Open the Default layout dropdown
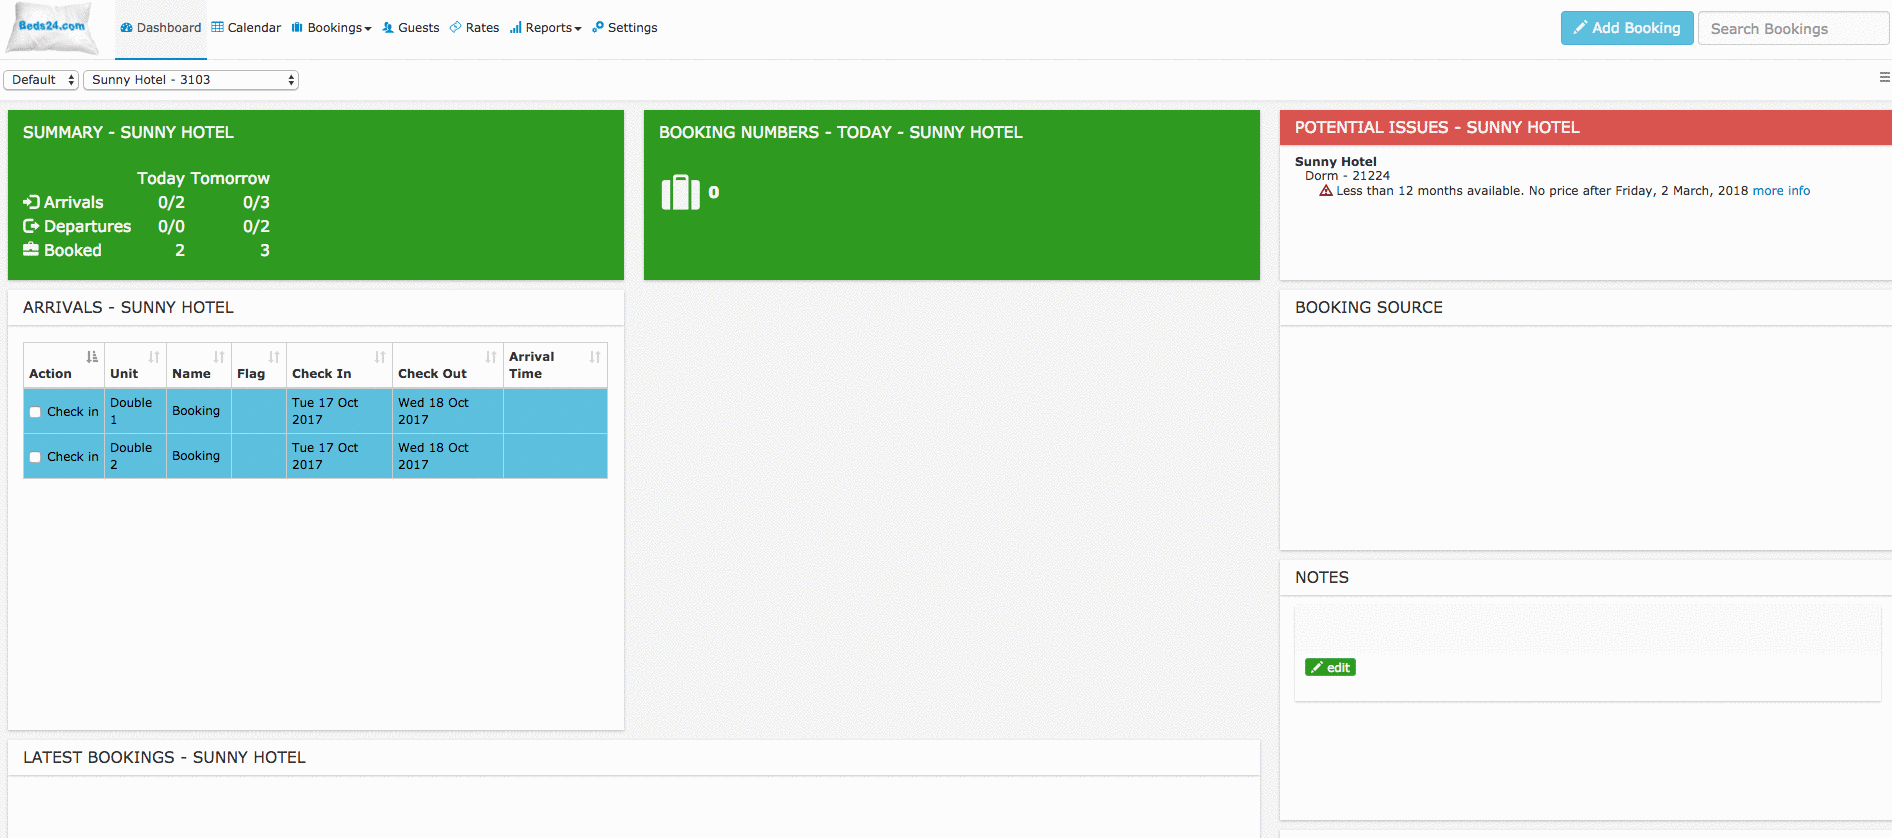 point(41,80)
